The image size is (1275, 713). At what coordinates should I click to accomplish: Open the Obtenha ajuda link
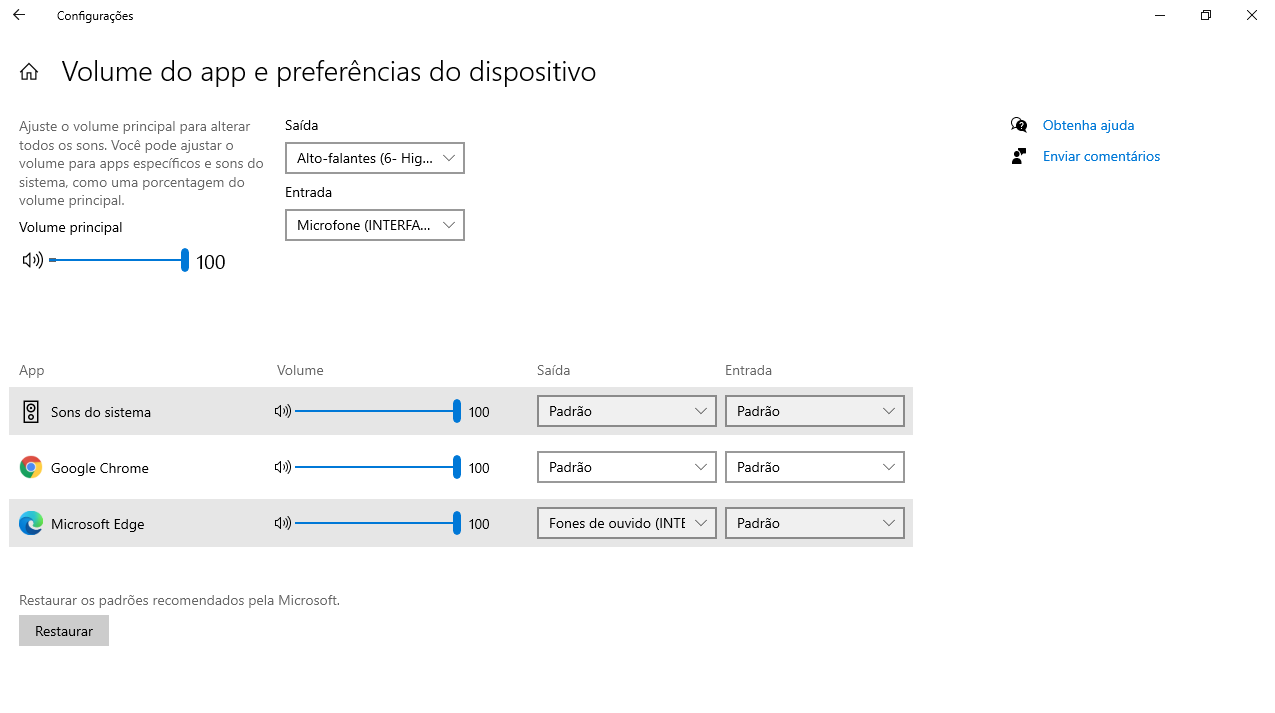(1088, 125)
